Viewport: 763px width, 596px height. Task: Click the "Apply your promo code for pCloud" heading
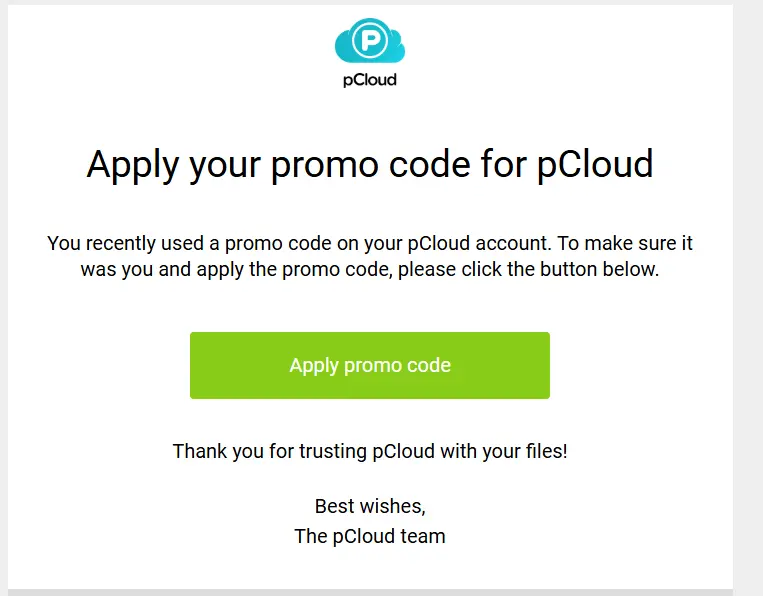[370, 165]
